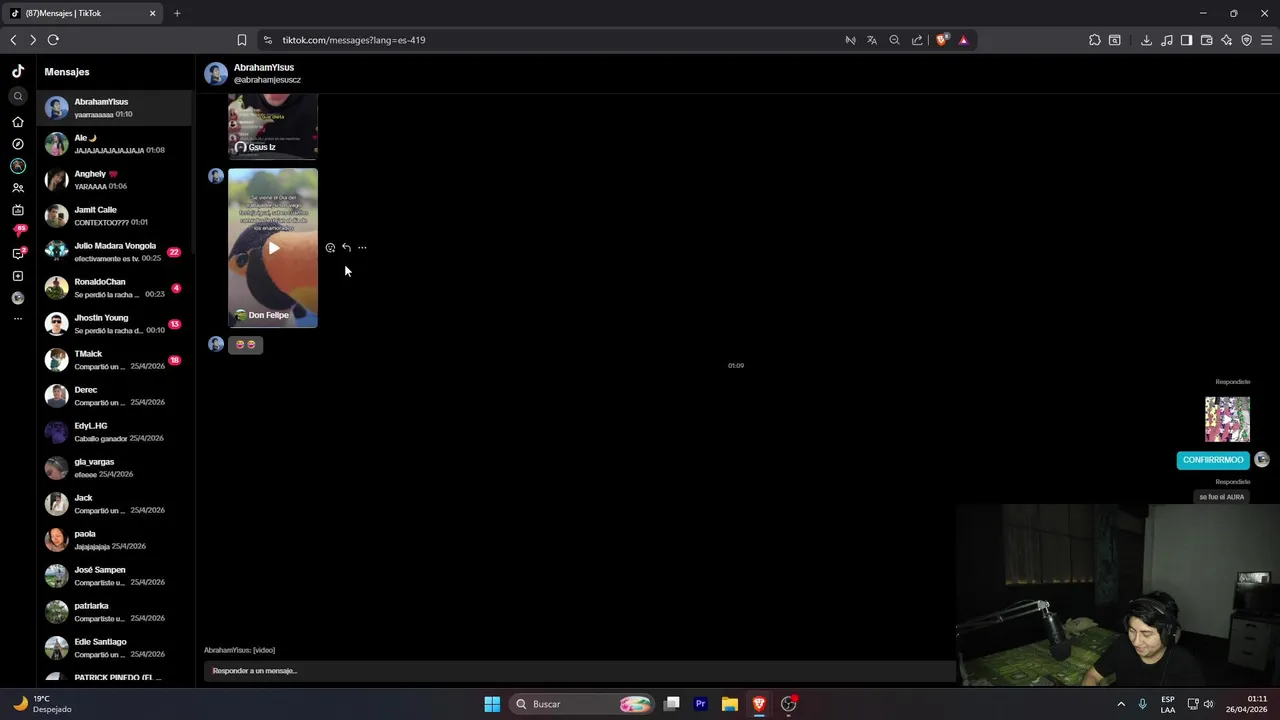Screen dimensions: 1280x720
Task: Open Jhostin Young conversation
Action: tap(114, 324)
